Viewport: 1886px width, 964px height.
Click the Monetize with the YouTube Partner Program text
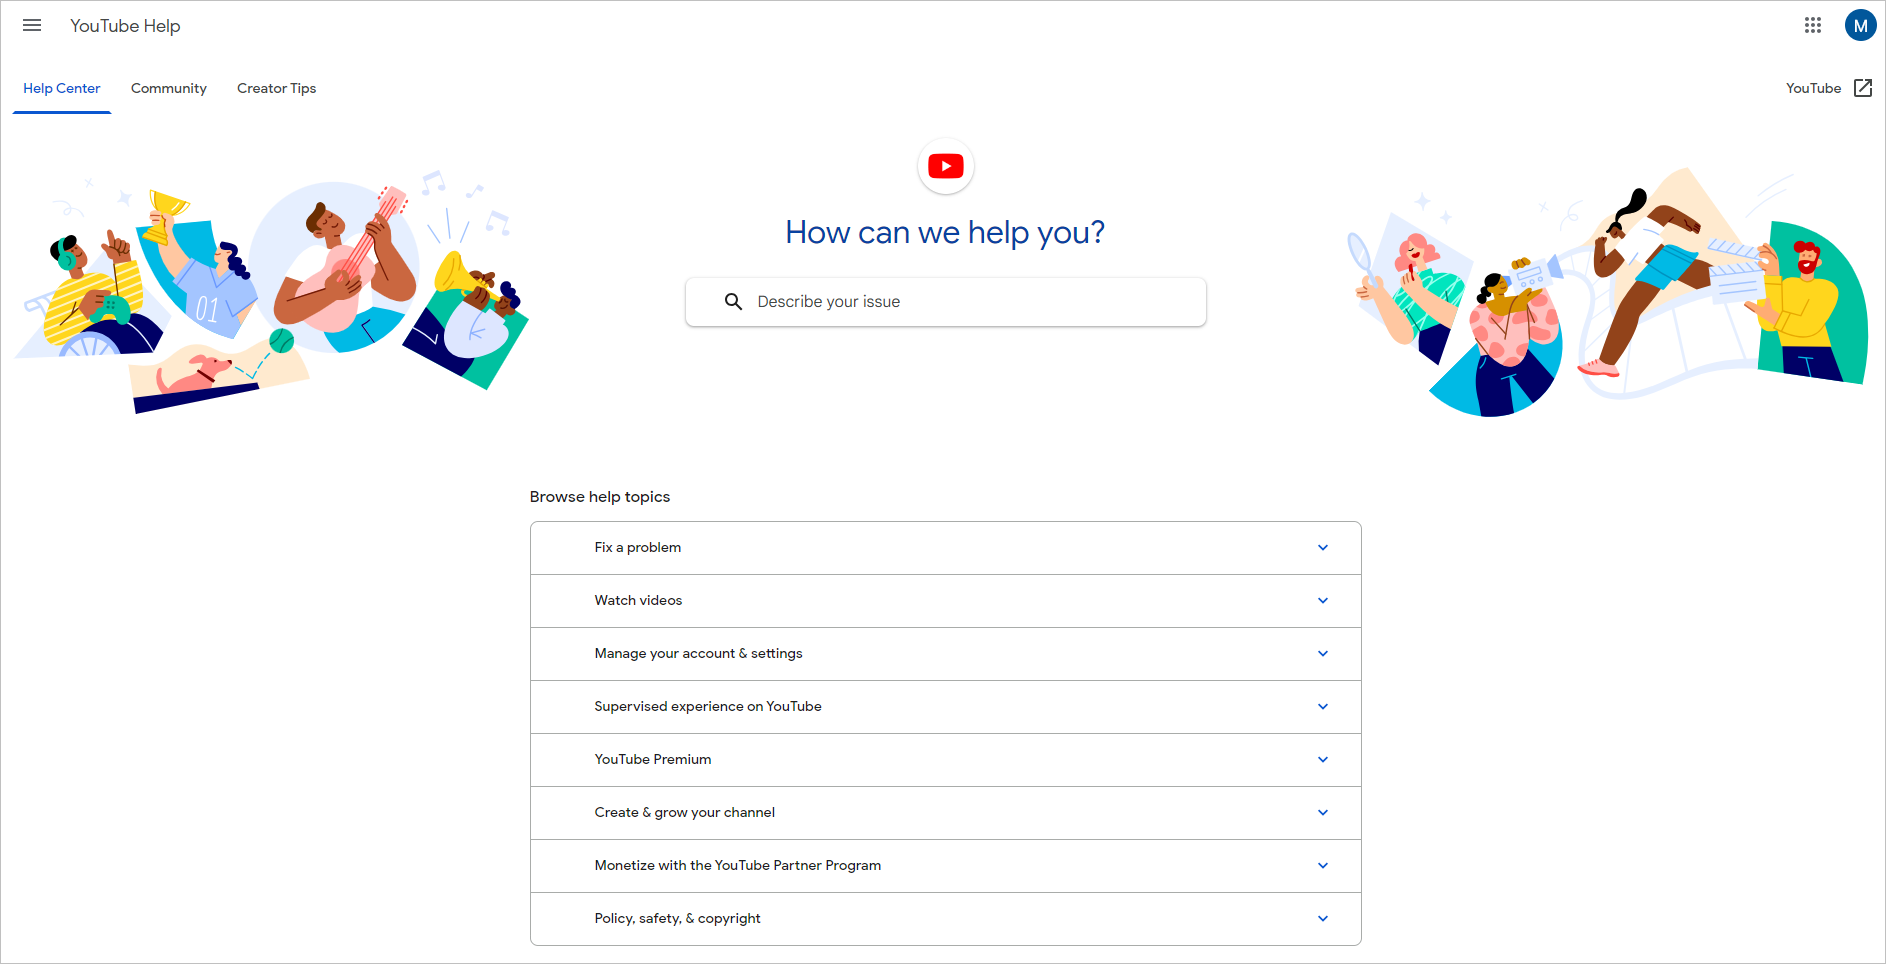738,866
